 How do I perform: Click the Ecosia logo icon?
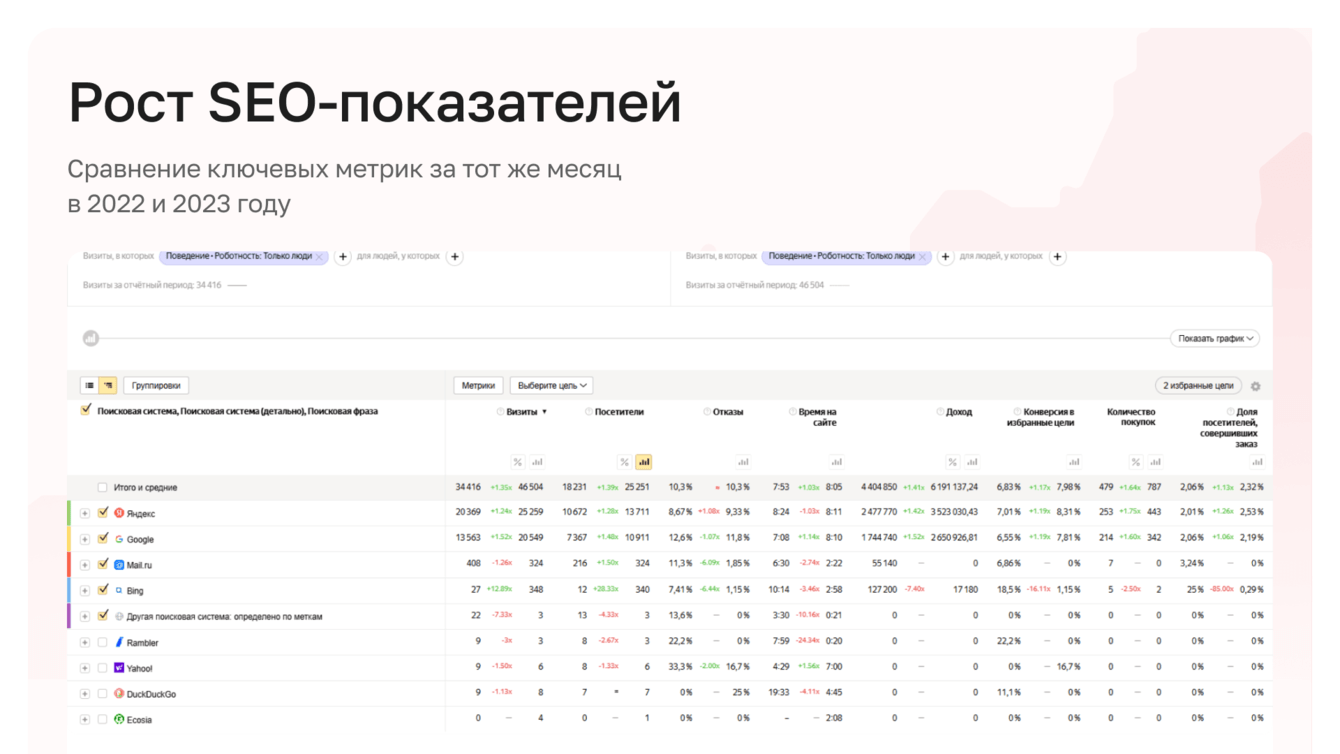(x=119, y=719)
